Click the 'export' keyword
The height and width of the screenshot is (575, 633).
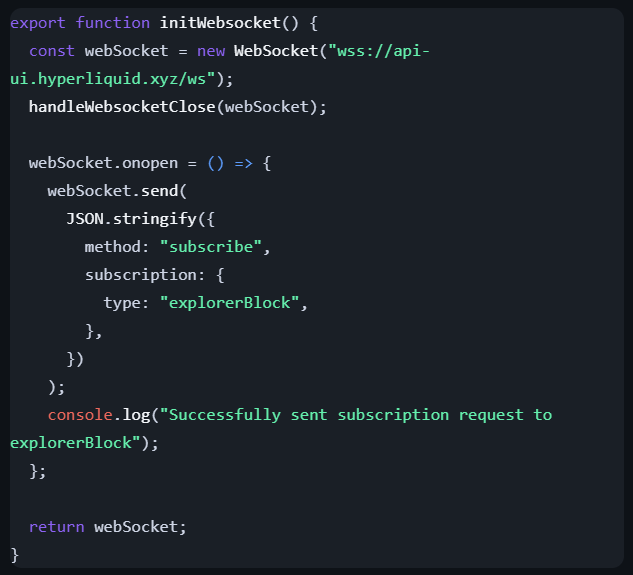38,23
